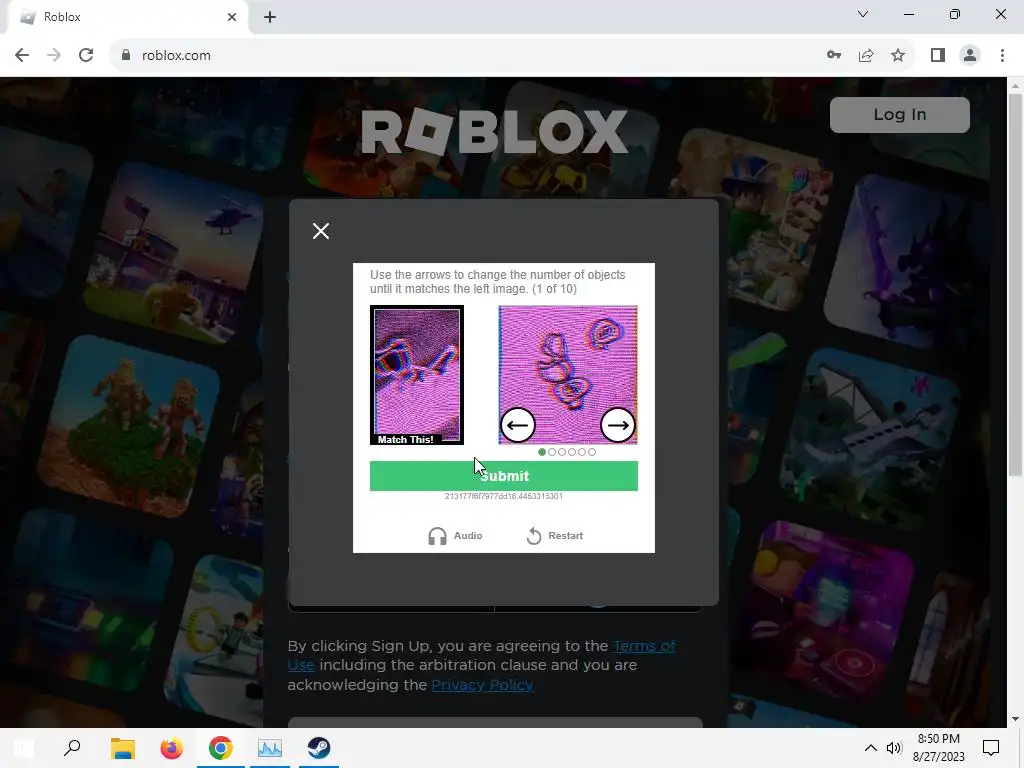
Task: Select the Roblox browser tab
Action: coord(127,17)
